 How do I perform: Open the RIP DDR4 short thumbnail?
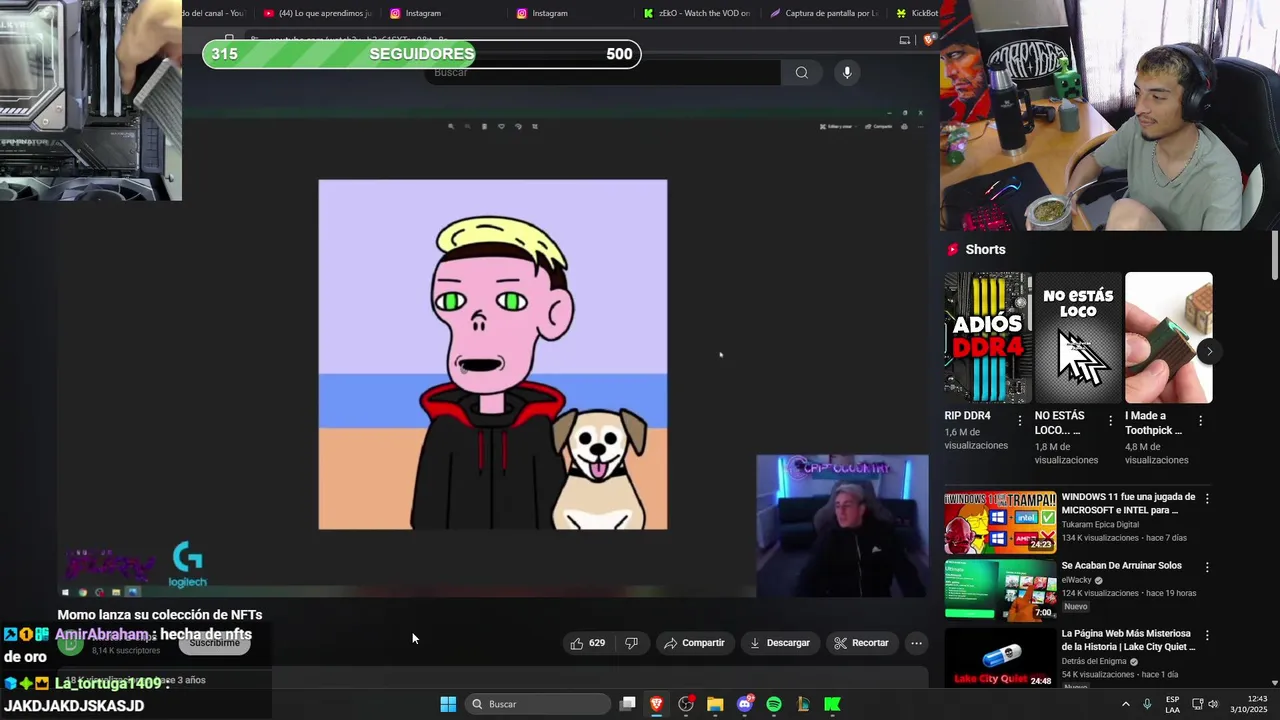point(988,338)
